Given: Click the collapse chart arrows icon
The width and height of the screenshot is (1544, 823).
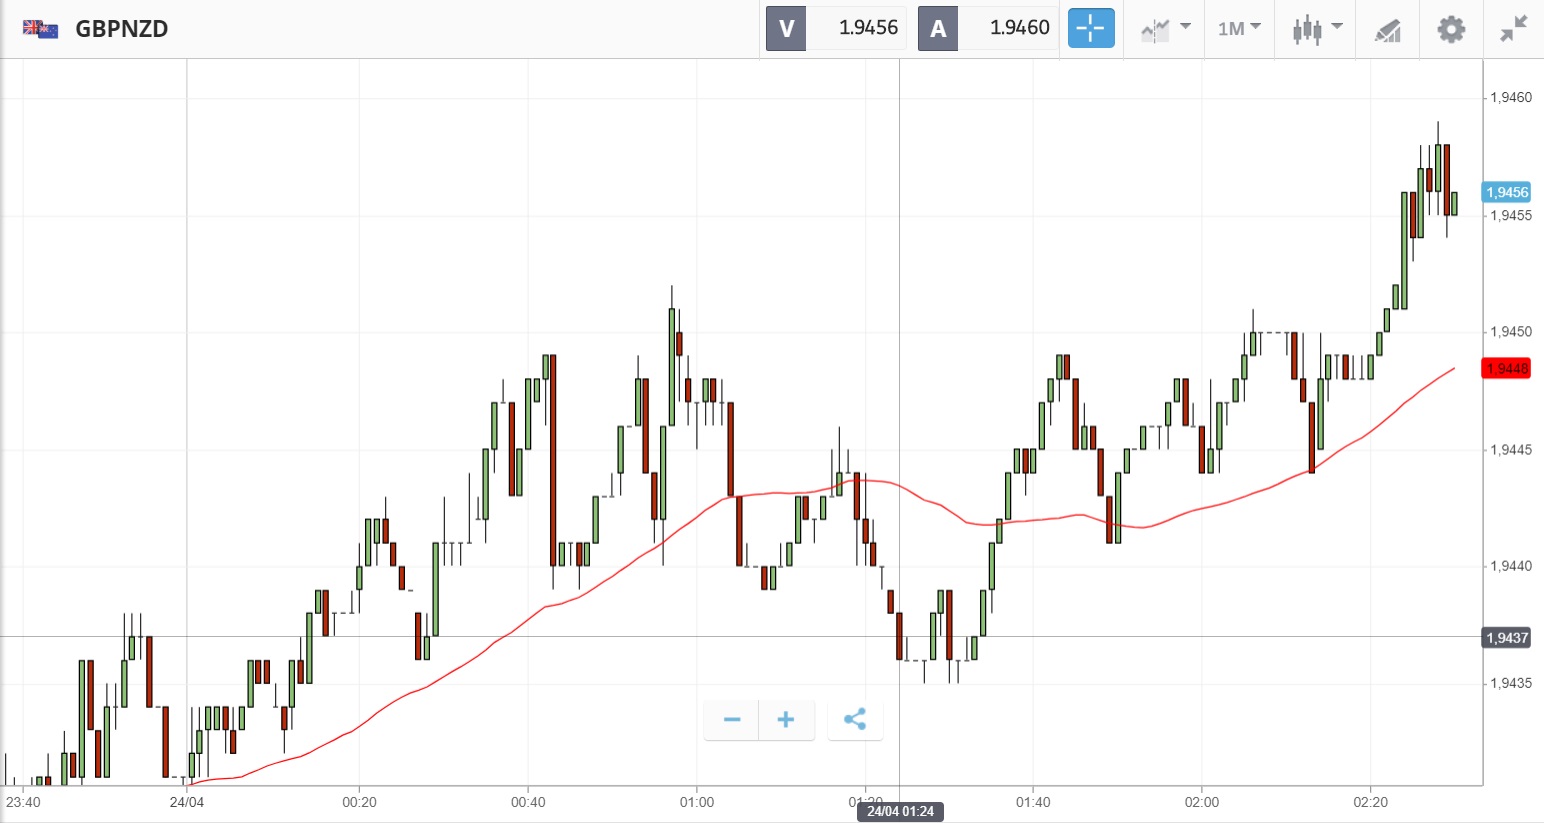Looking at the screenshot, I should tap(1514, 29).
